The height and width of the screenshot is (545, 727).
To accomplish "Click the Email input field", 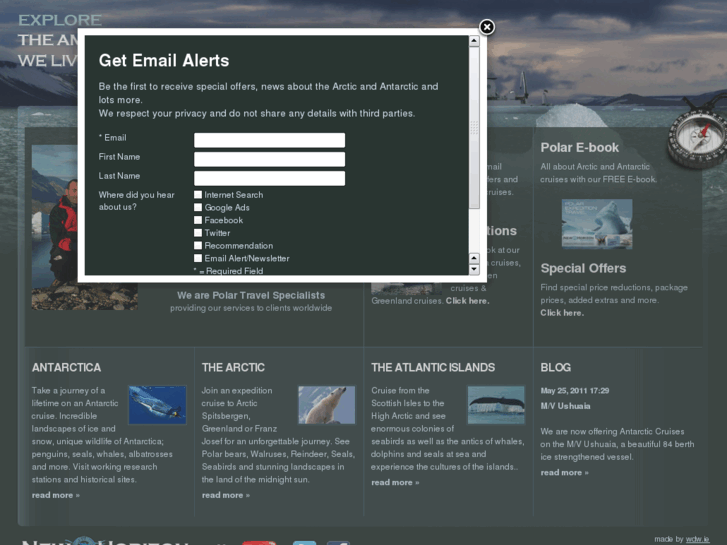I will click(x=269, y=140).
